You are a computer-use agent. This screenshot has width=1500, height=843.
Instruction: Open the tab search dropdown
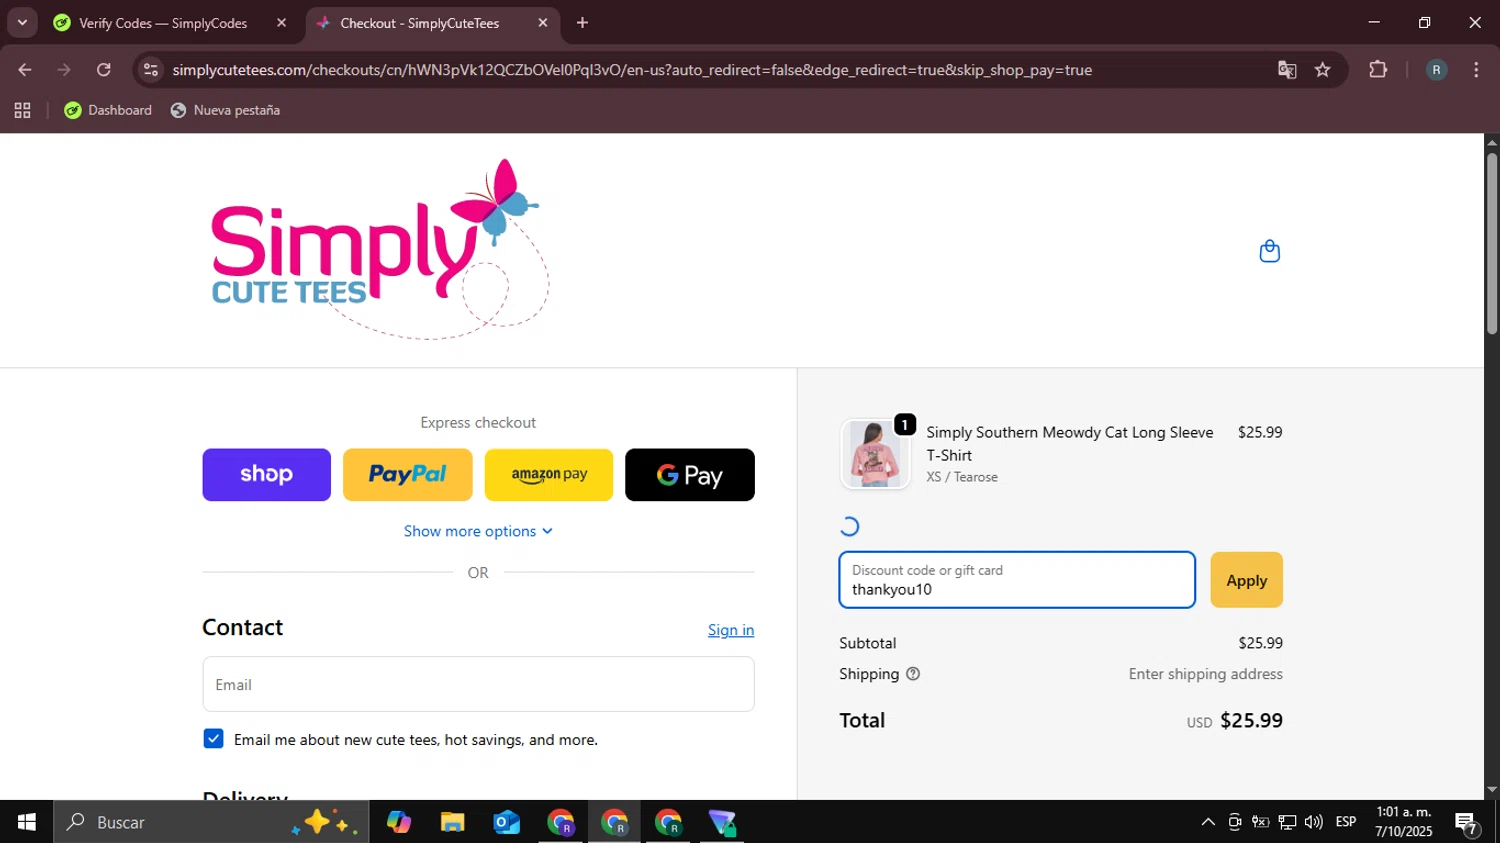(22, 23)
